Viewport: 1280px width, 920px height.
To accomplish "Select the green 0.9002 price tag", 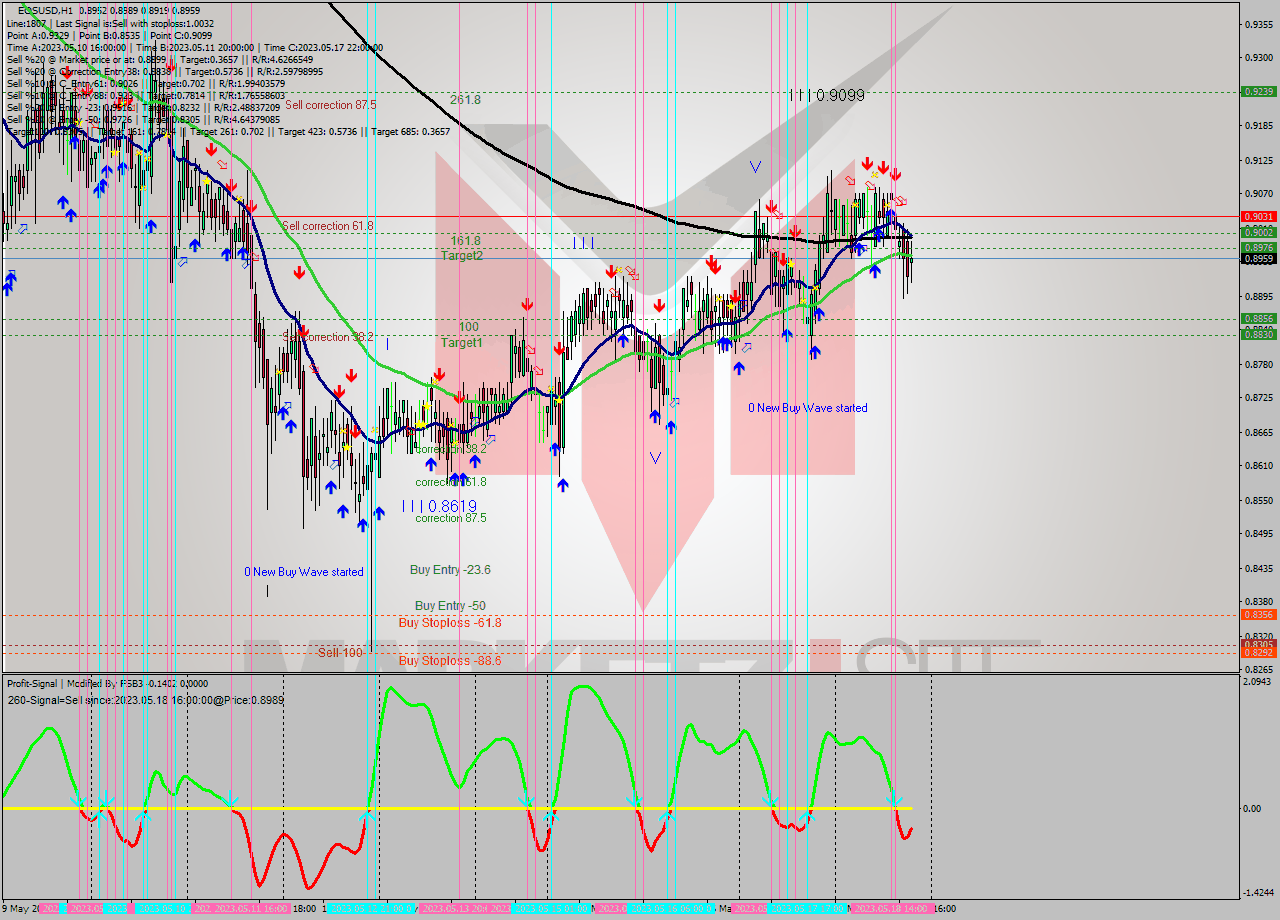I will [1258, 232].
